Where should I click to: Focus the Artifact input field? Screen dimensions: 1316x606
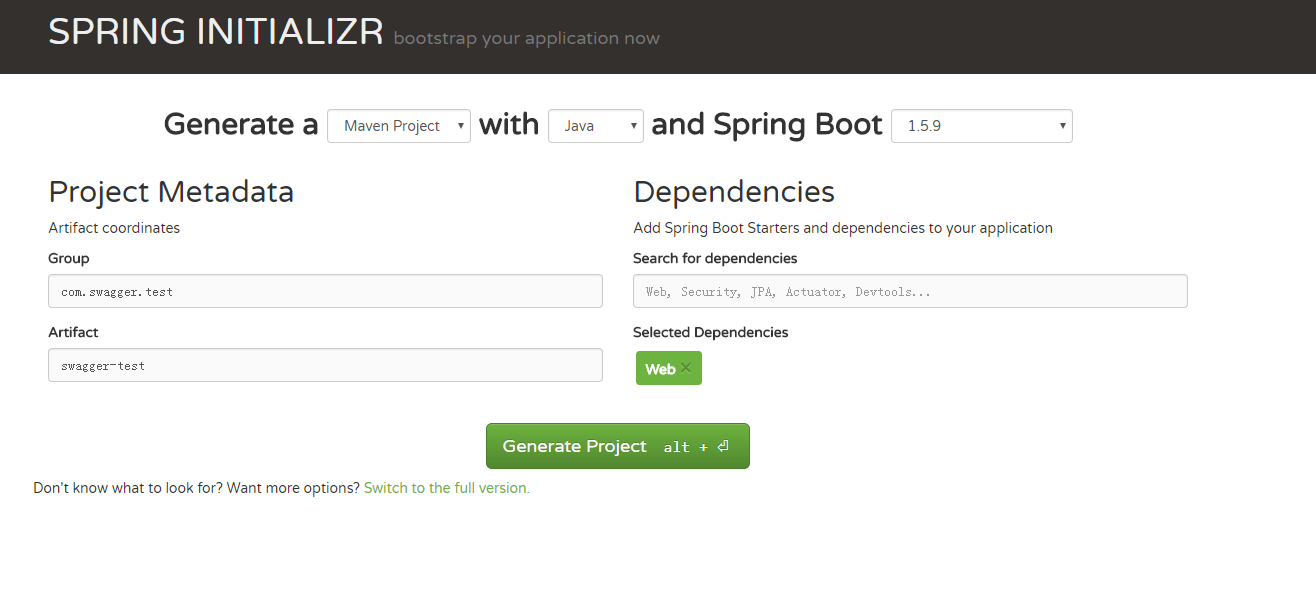[325, 365]
